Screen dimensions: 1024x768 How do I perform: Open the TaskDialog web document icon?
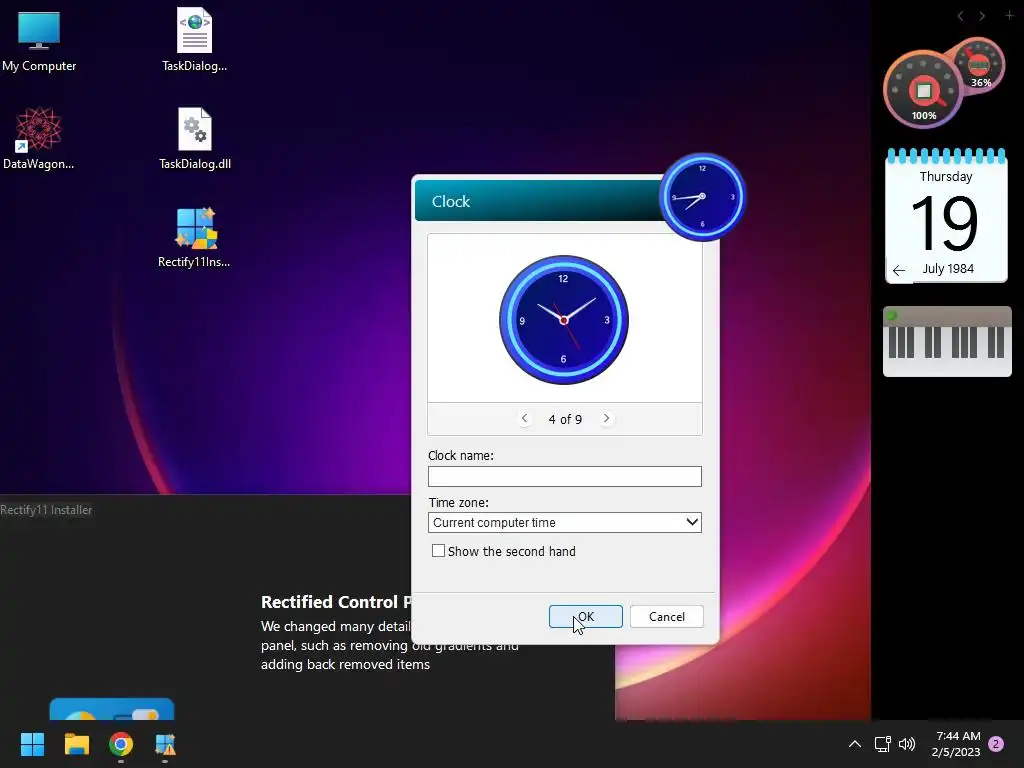pyautogui.click(x=195, y=40)
